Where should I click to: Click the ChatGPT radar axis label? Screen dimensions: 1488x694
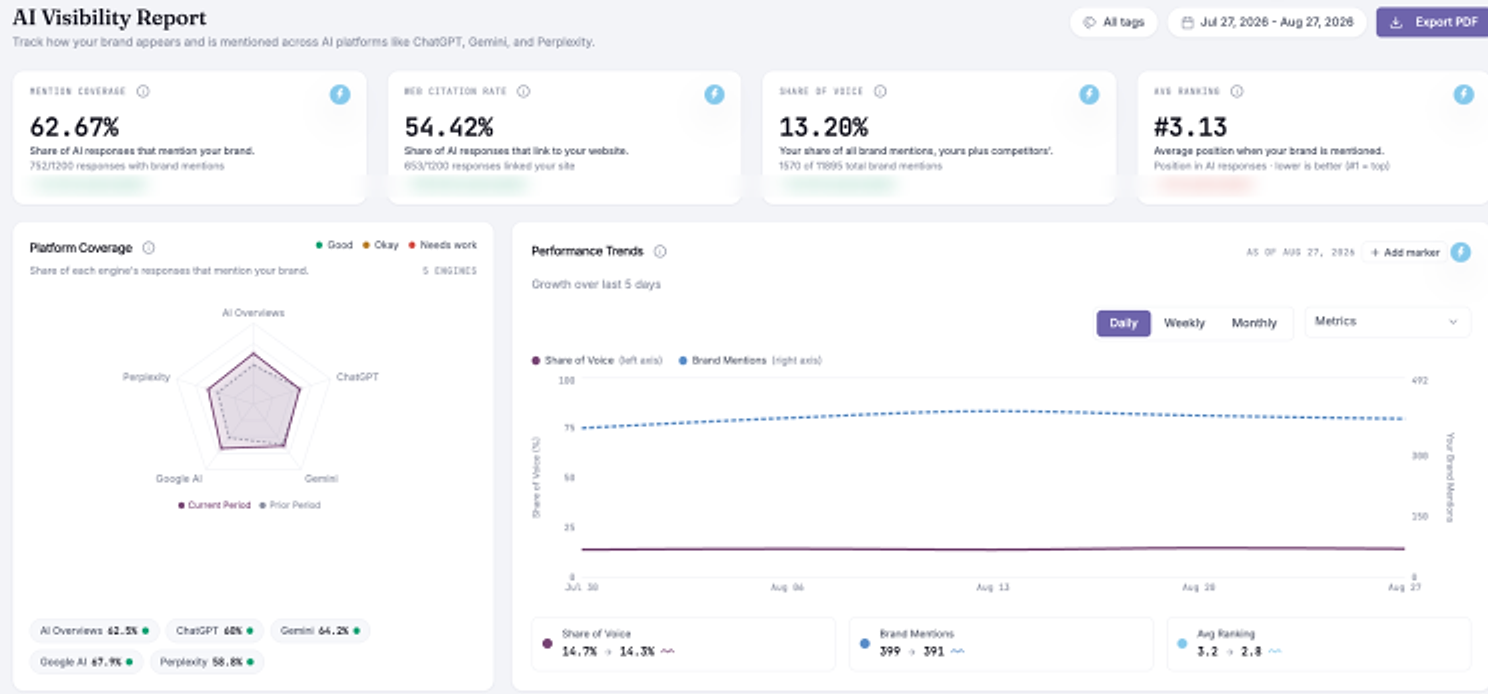point(357,377)
